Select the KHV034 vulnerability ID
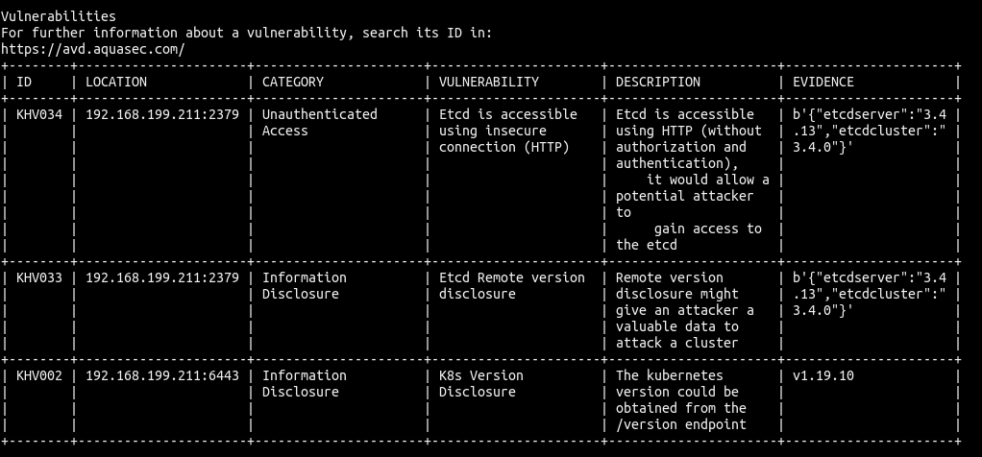Screen dimensions: 982x457 [39, 115]
